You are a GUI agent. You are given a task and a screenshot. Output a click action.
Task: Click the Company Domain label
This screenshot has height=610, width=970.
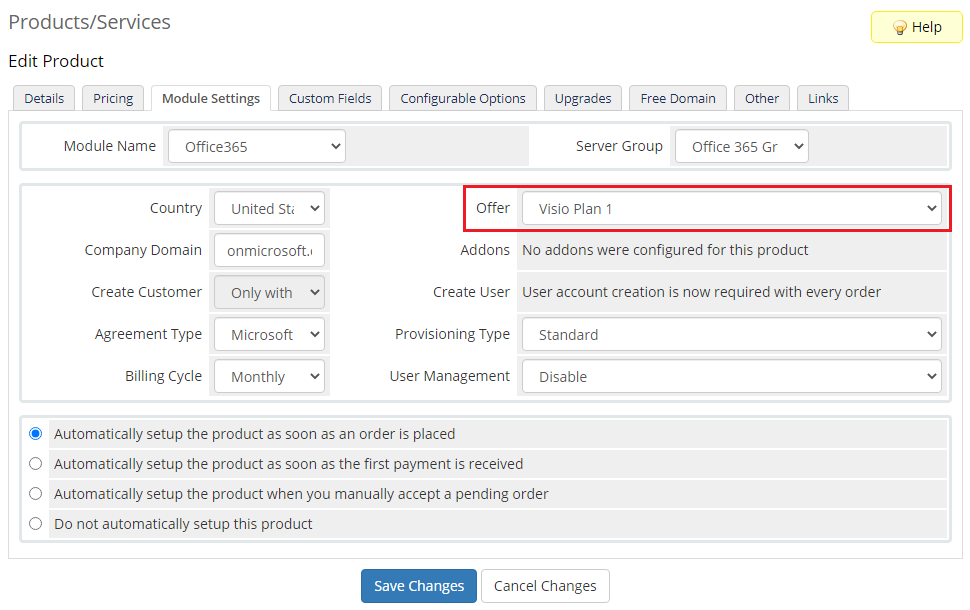144,250
